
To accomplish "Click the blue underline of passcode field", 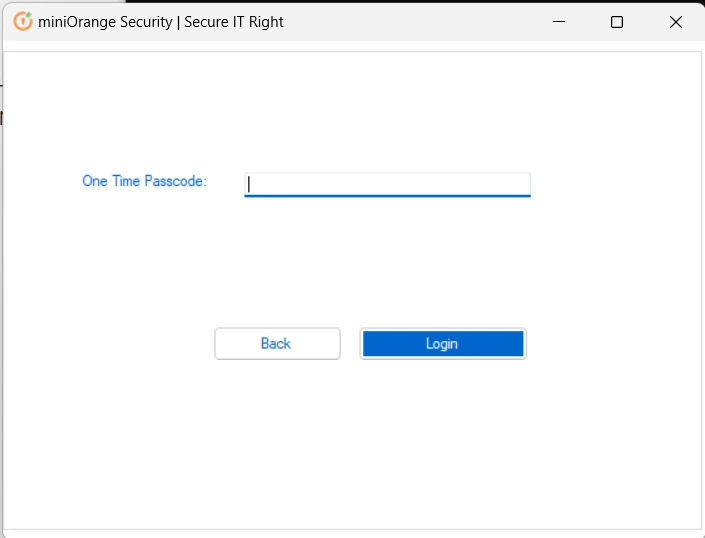I will click(x=387, y=196).
